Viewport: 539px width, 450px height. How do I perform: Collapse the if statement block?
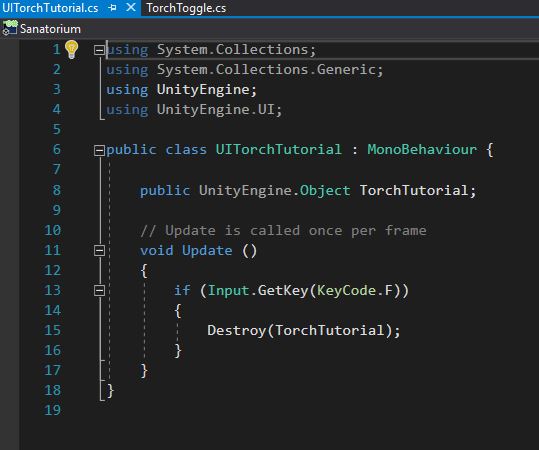click(99, 290)
